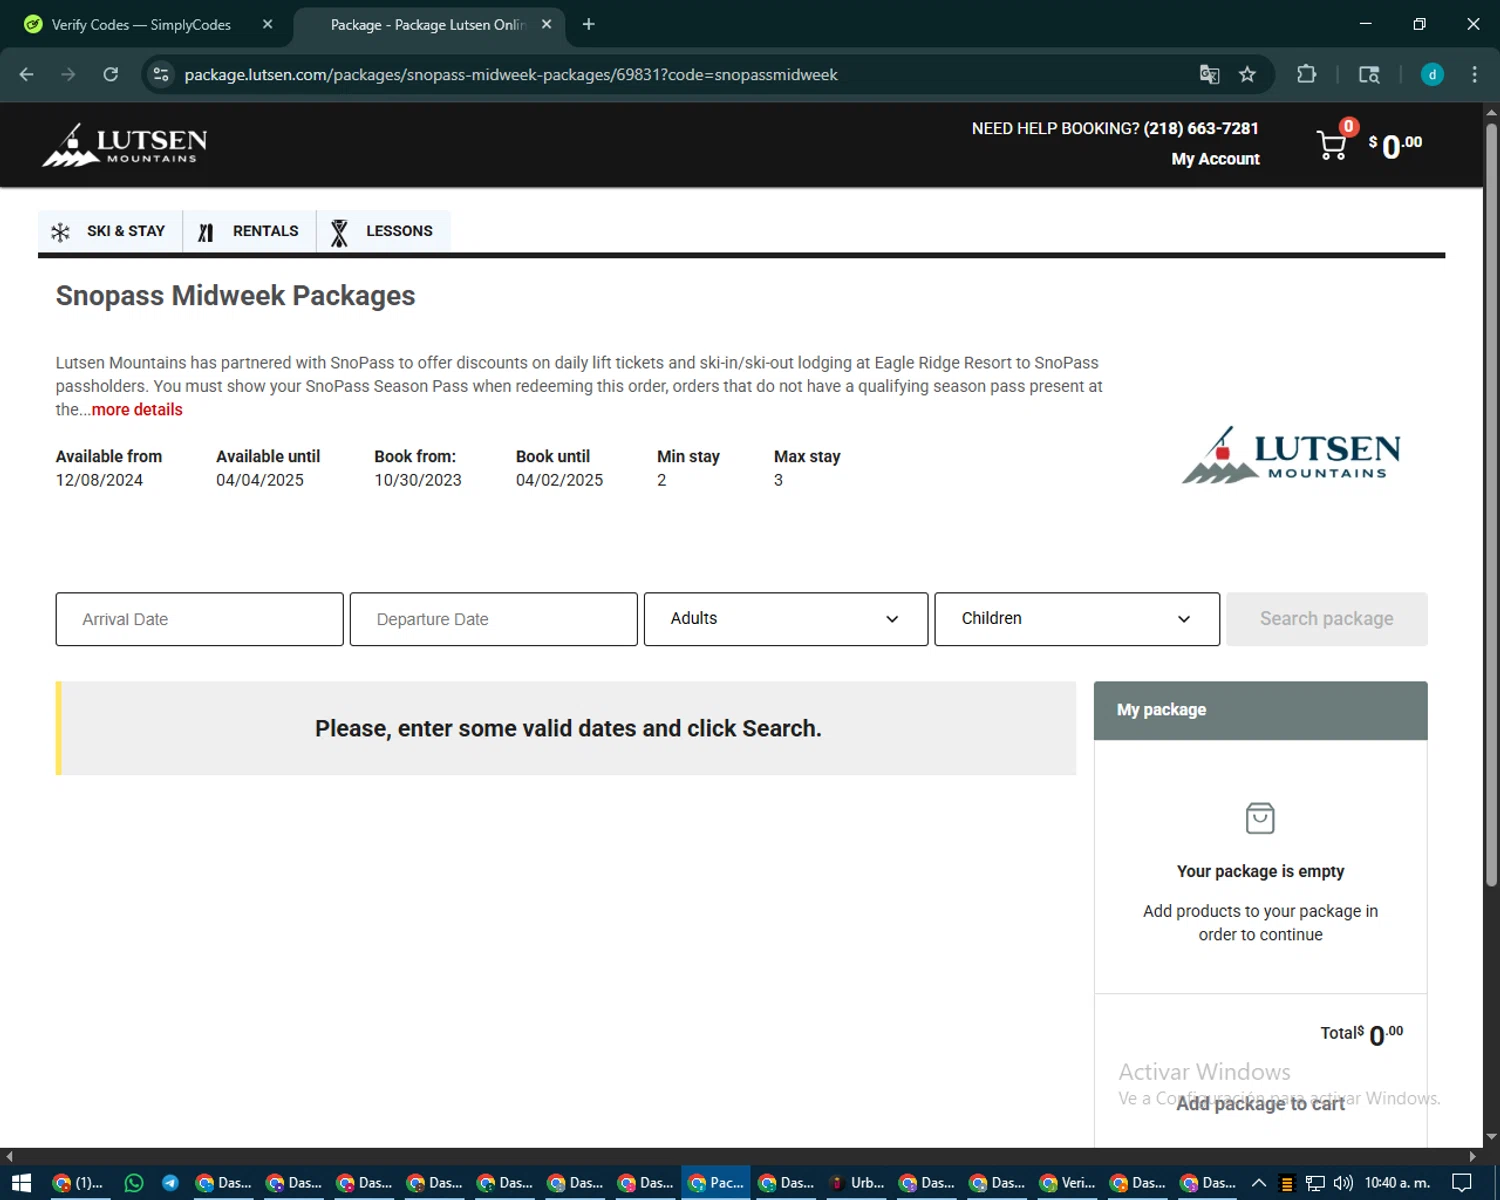Viewport: 1500px width, 1200px height.
Task: Click the crossed skis icon on Lessons
Action: click(x=339, y=232)
